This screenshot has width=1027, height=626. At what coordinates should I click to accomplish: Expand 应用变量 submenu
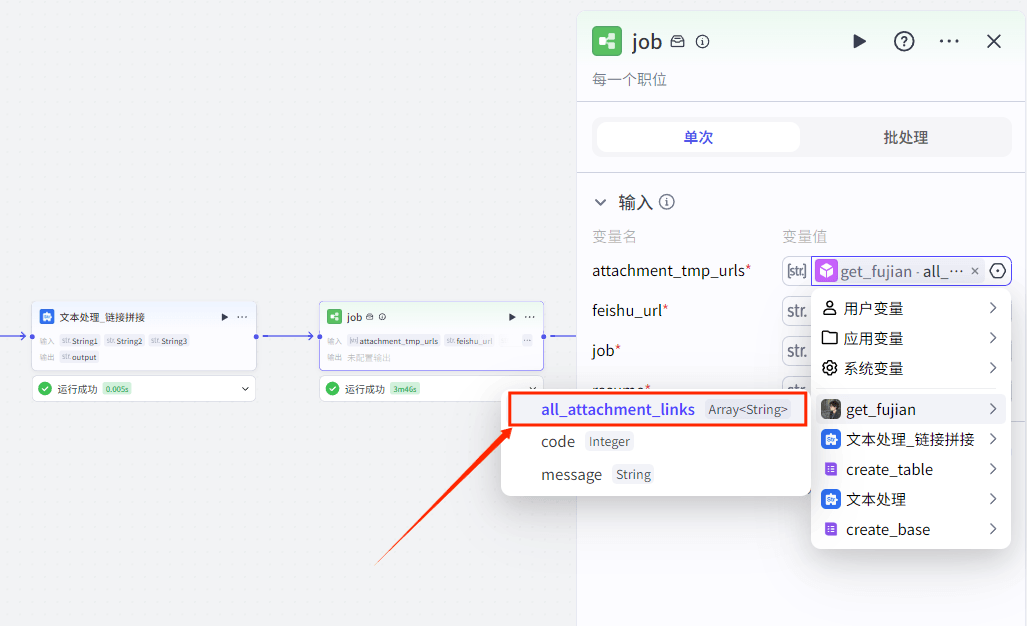[910, 339]
